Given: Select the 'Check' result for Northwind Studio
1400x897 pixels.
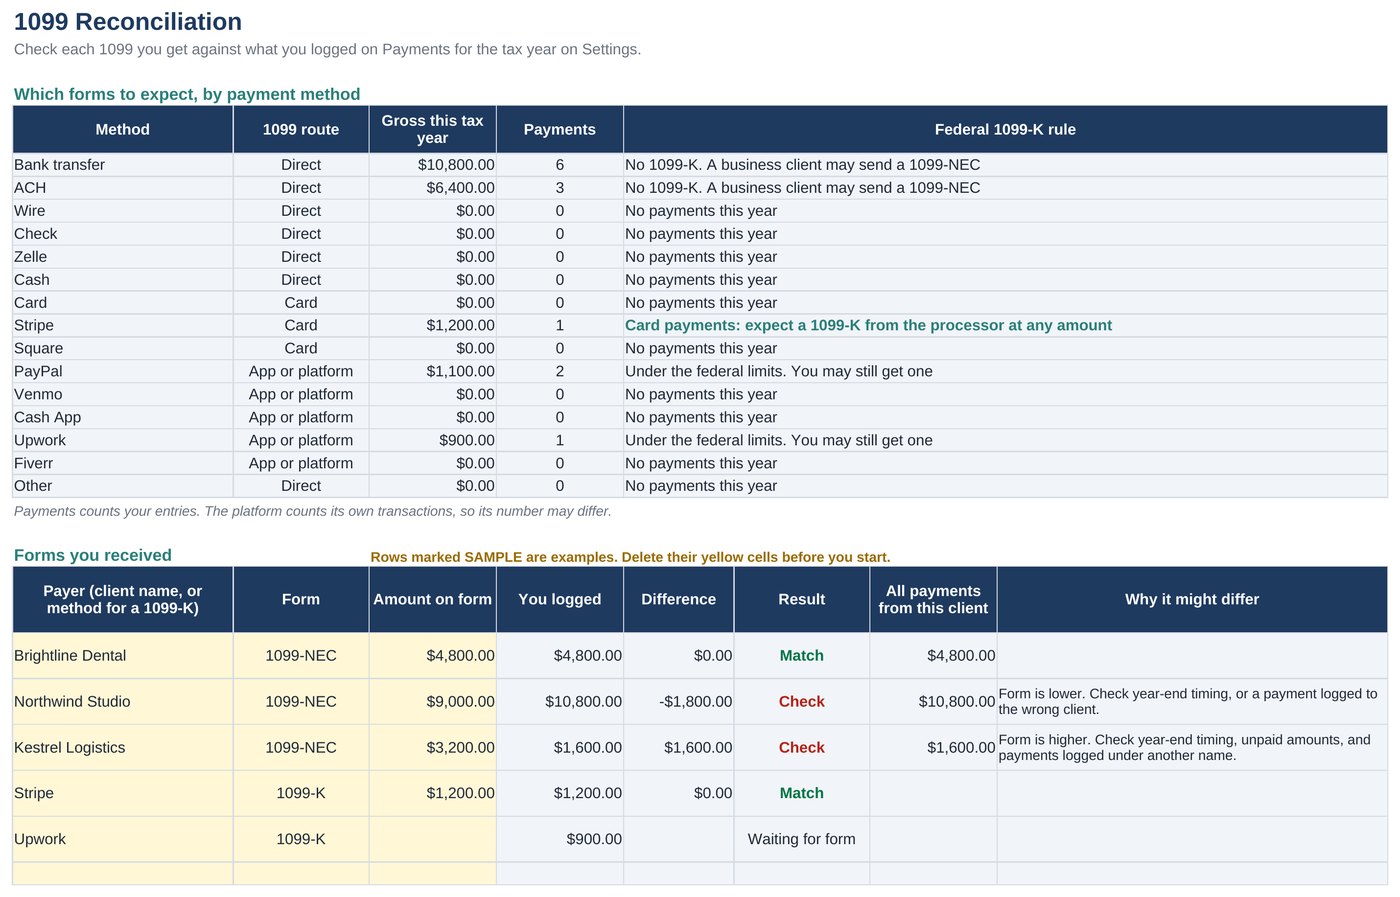Looking at the screenshot, I should coord(802,702).
